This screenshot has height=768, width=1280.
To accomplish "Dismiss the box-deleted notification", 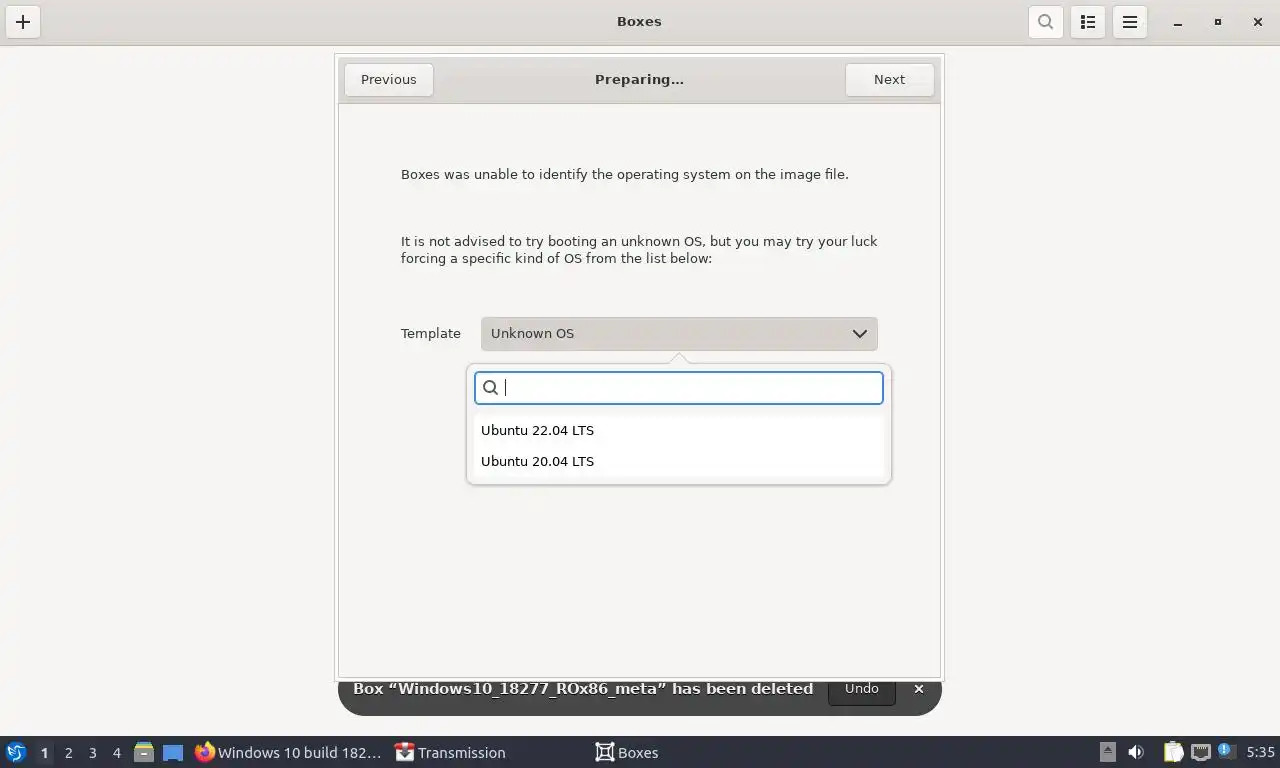I will coord(919,689).
